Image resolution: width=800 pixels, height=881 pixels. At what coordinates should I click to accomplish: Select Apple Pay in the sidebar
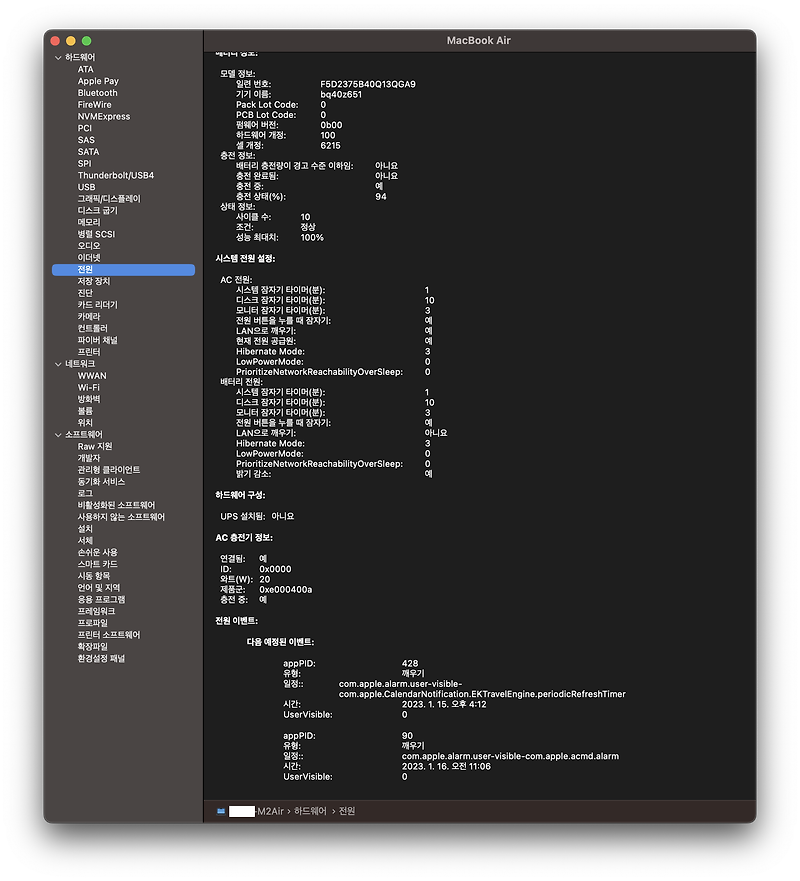tap(98, 81)
